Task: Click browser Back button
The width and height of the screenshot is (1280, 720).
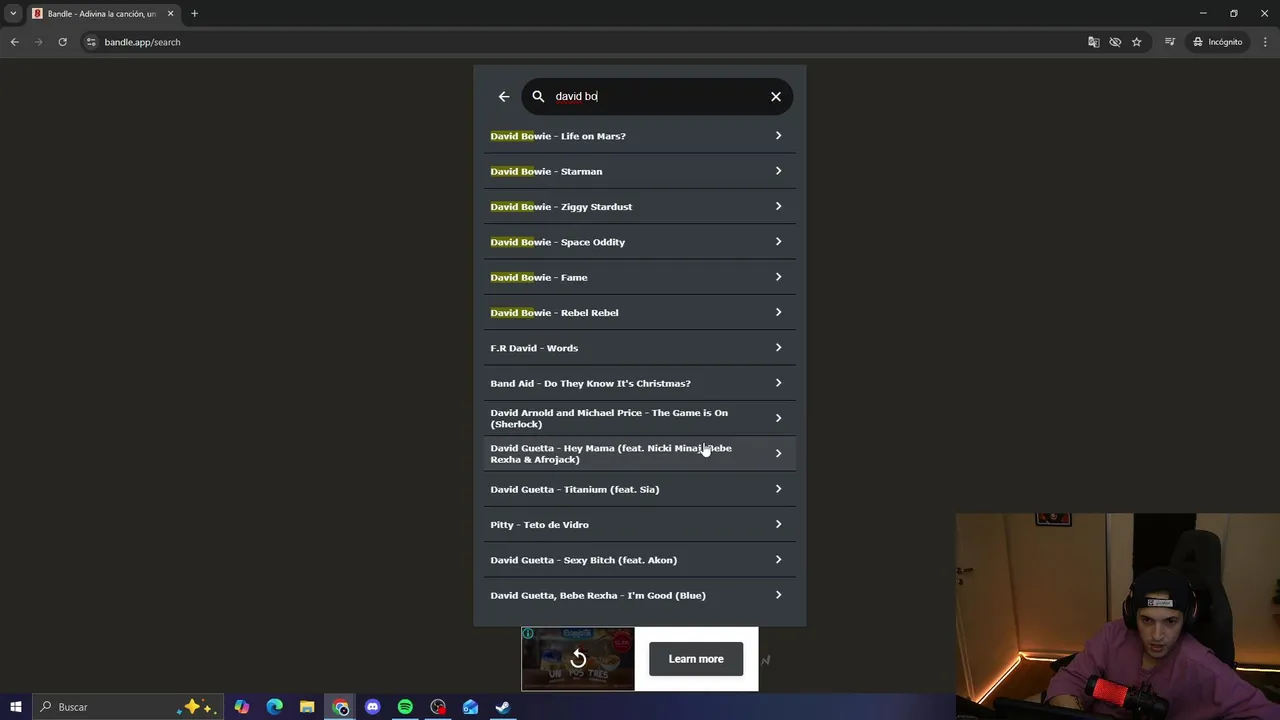Action: point(14,42)
